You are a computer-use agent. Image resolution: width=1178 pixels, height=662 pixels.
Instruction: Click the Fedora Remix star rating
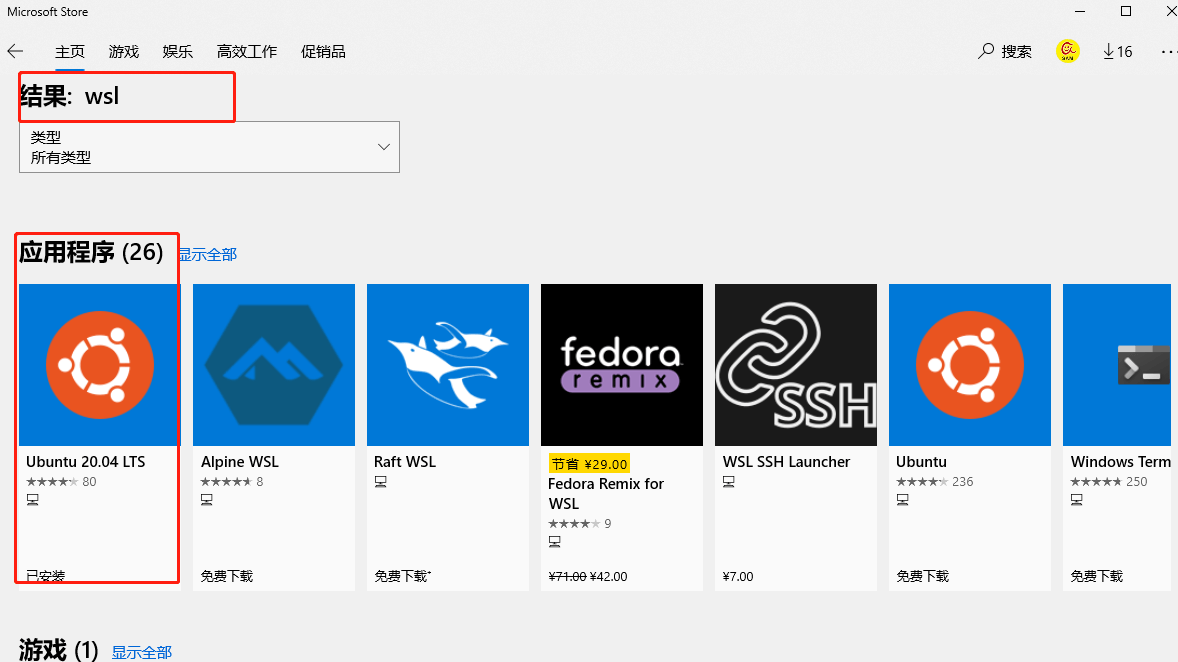coord(574,524)
